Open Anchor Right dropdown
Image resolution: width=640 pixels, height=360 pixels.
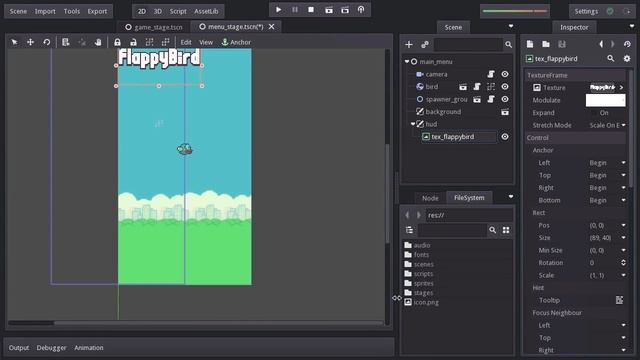click(x=607, y=188)
